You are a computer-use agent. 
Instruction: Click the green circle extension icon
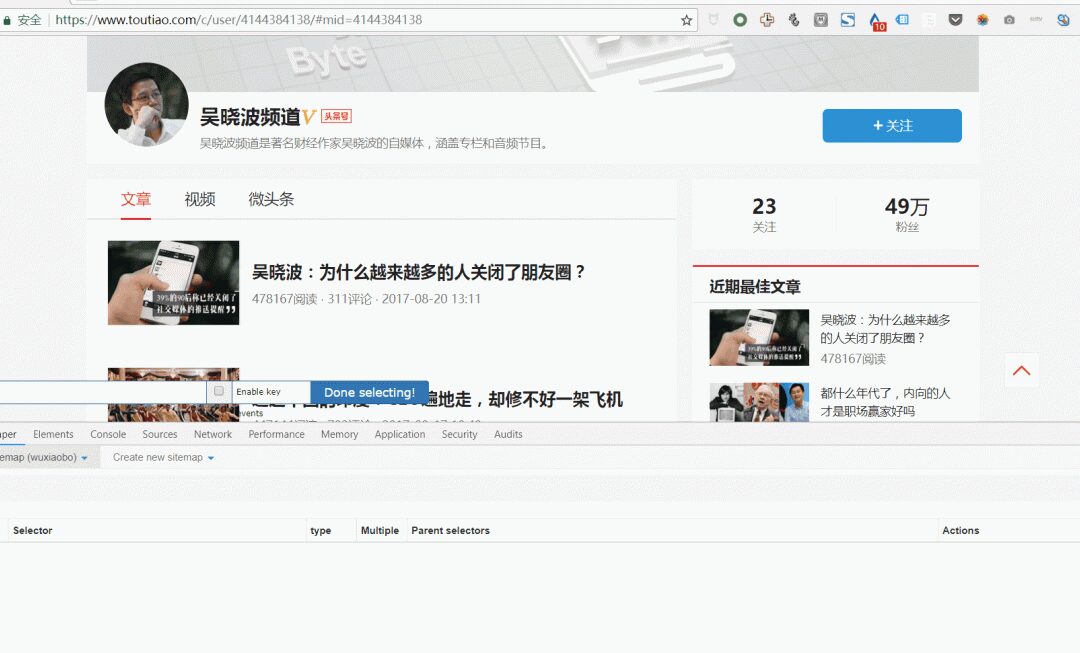coord(740,20)
